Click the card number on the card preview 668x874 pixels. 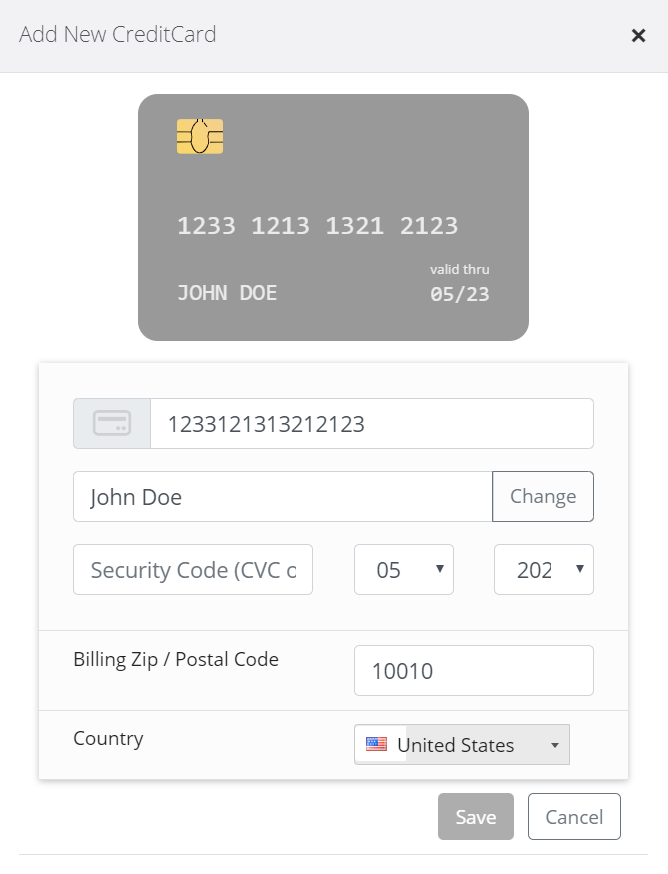point(317,226)
